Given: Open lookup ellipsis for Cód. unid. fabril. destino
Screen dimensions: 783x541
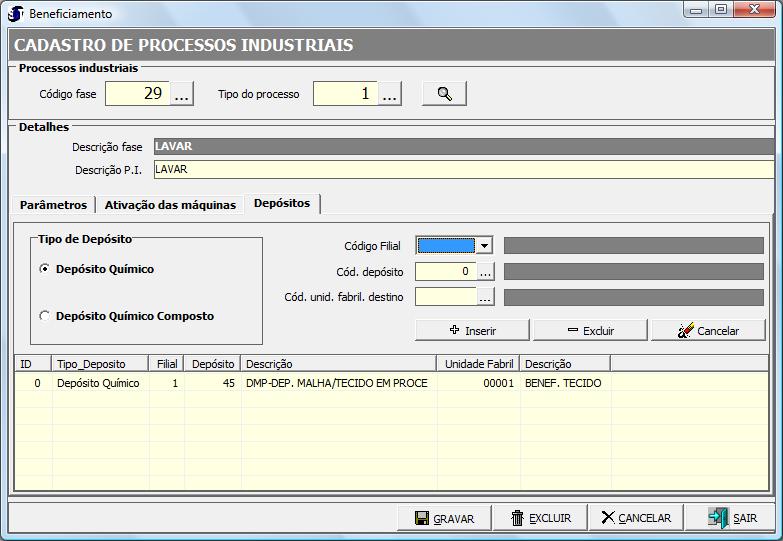Looking at the screenshot, I should tap(485, 297).
